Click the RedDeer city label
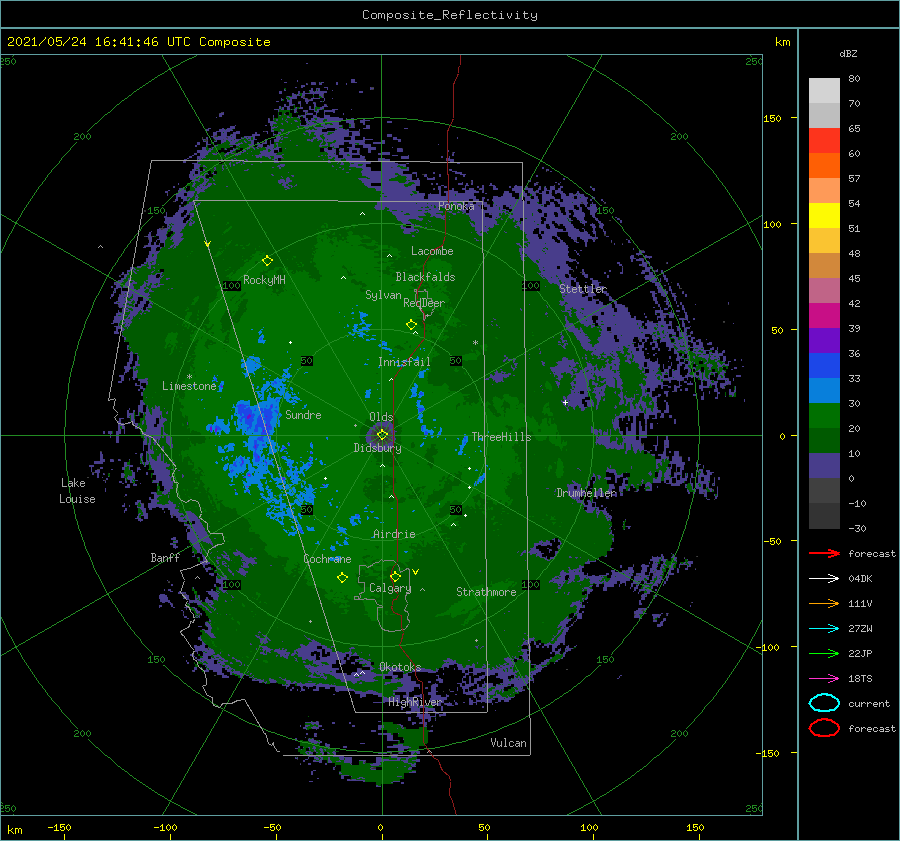This screenshot has height=841, width=900. tap(424, 303)
